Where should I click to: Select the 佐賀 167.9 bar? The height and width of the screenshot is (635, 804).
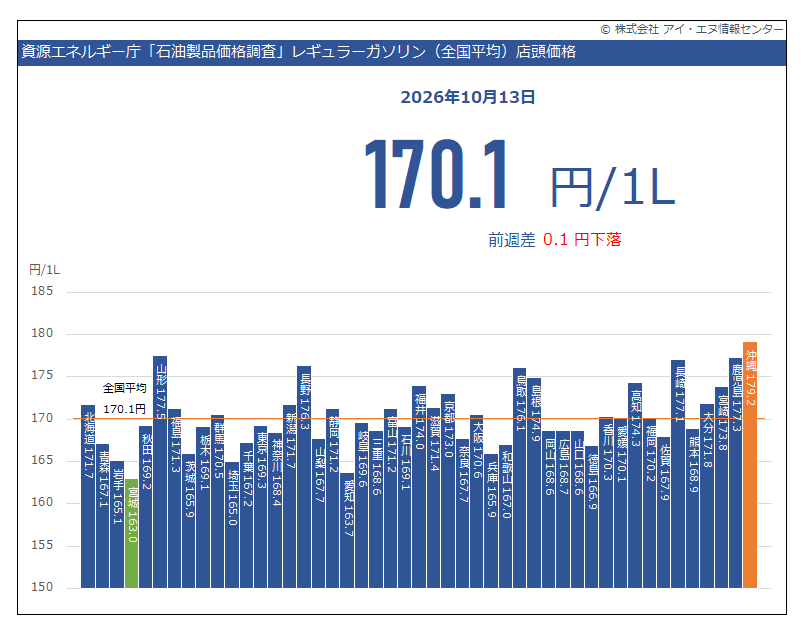coord(664,512)
